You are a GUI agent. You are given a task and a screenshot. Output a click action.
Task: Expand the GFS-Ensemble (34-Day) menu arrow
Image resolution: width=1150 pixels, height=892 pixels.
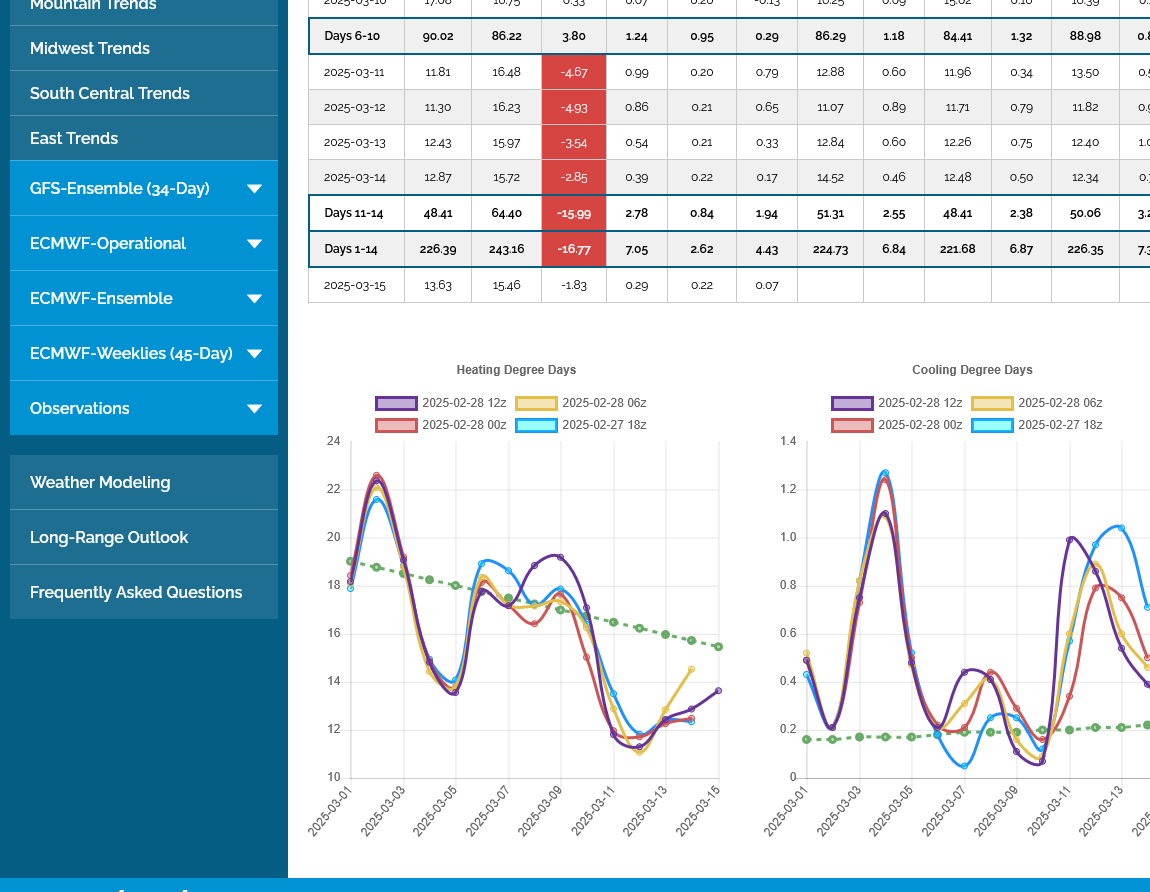(254, 189)
